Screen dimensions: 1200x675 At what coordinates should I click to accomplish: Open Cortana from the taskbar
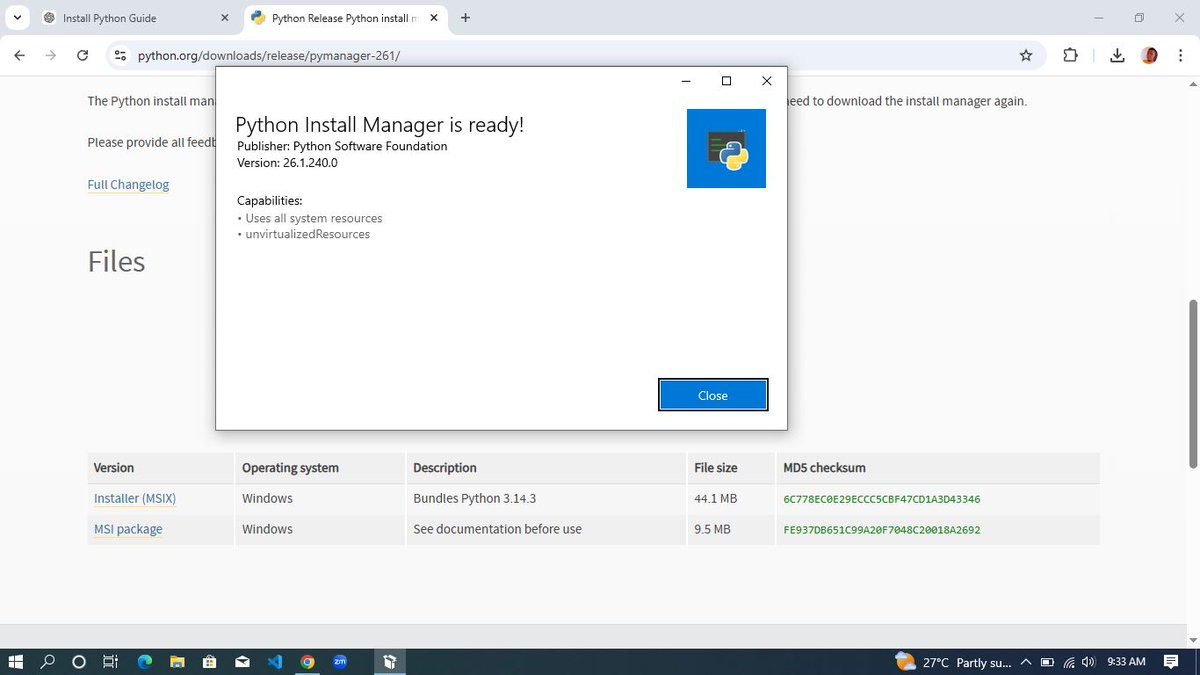pyautogui.click(x=79, y=662)
